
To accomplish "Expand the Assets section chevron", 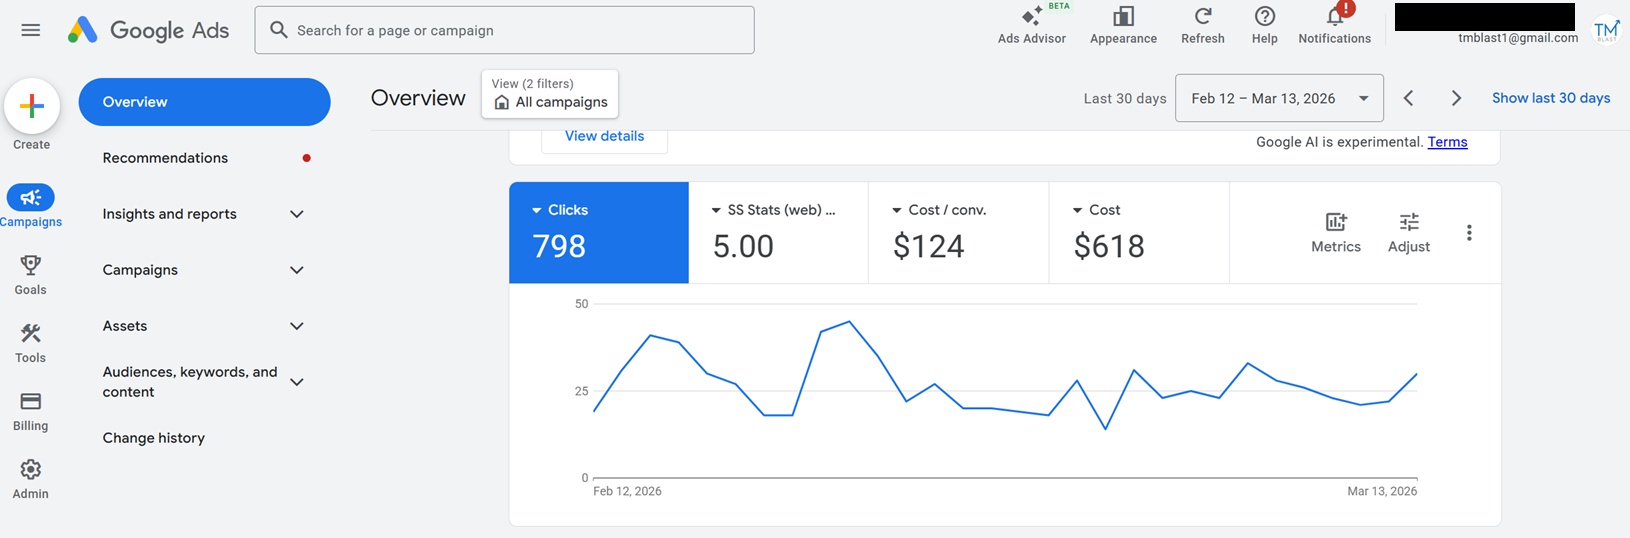I will tap(296, 326).
